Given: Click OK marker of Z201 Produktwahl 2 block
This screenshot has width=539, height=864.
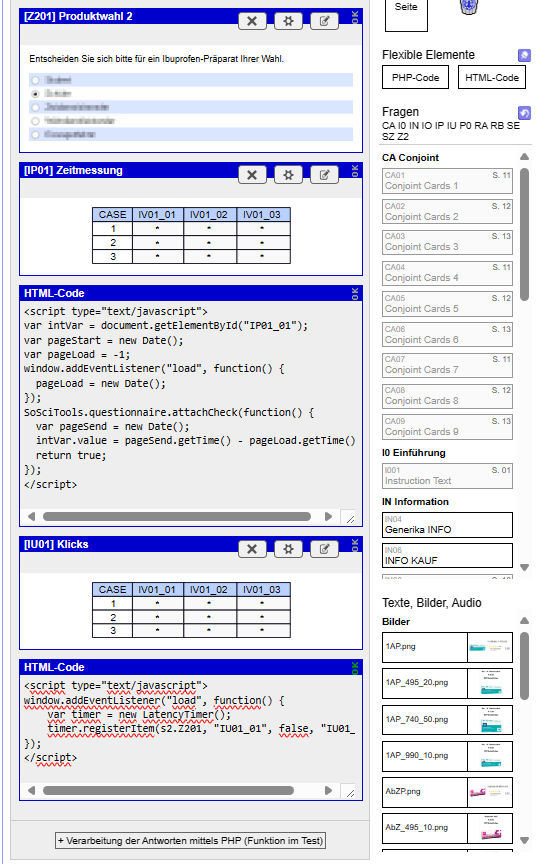Looking at the screenshot, I should click(x=355, y=17).
